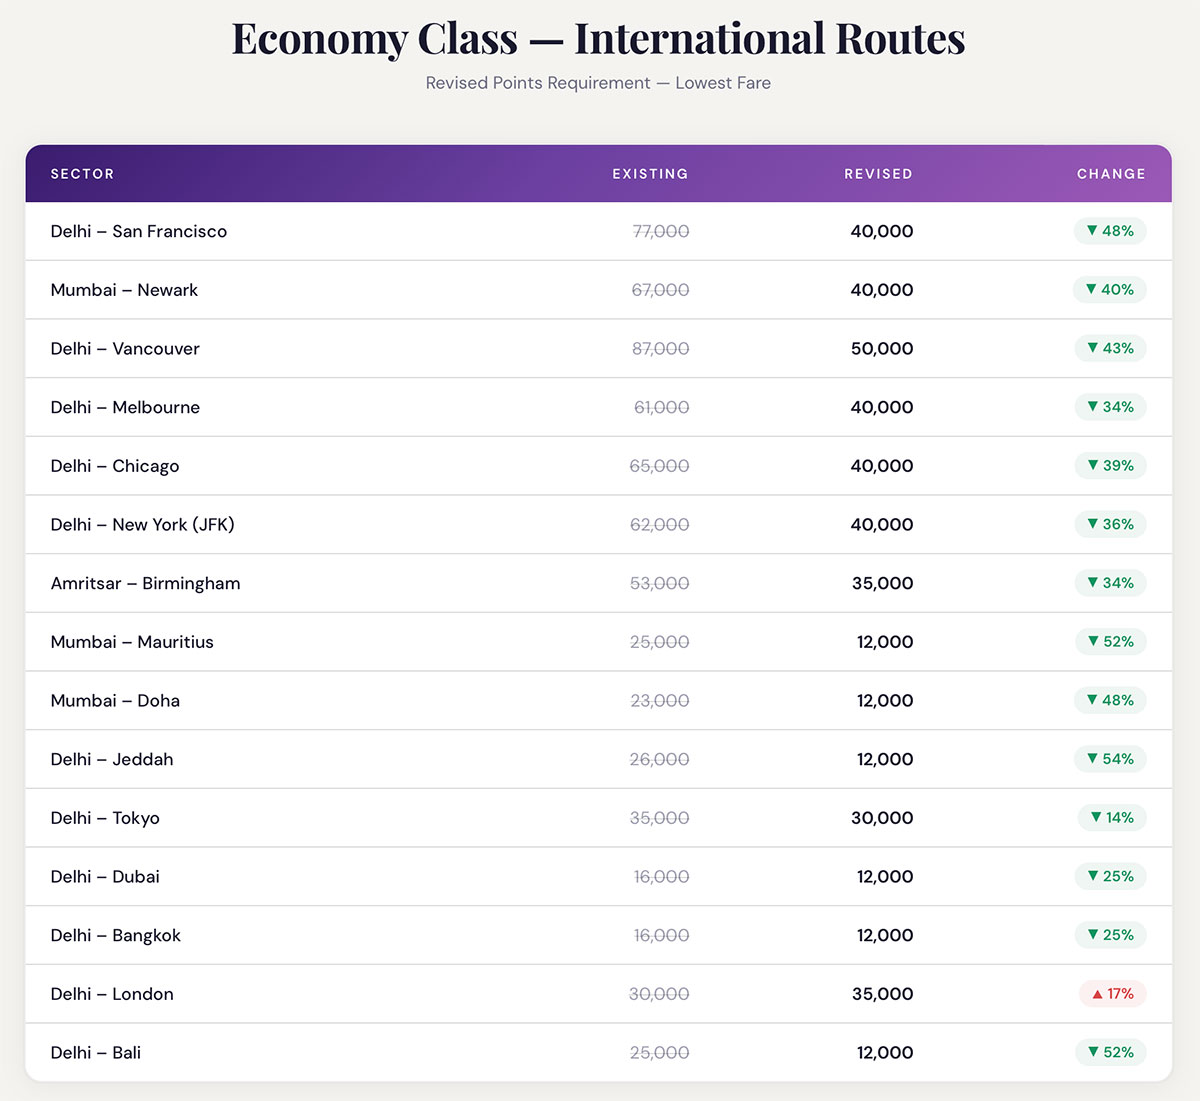Click the down-arrow icon next to 54% for Delhi – Jeddah
Image resolution: width=1200 pixels, height=1101 pixels.
(x=1091, y=759)
